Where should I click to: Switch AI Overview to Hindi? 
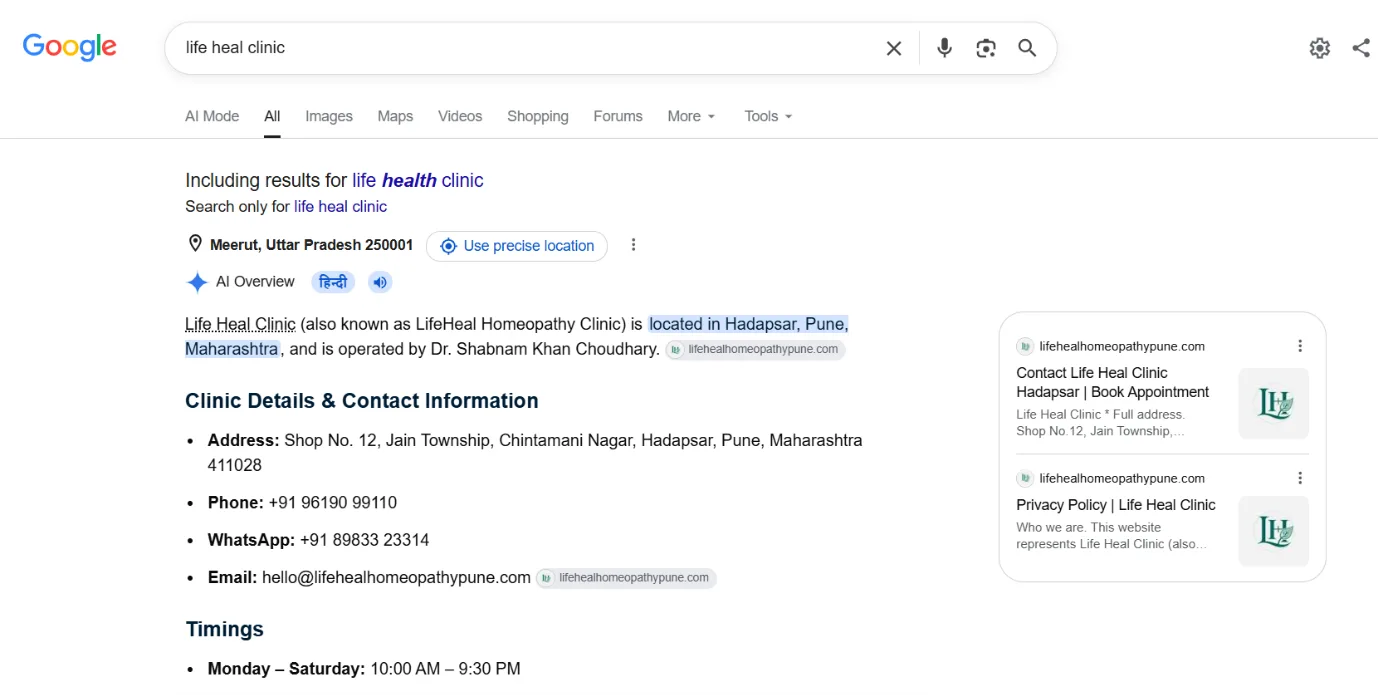pyautogui.click(x=333, y=282)
